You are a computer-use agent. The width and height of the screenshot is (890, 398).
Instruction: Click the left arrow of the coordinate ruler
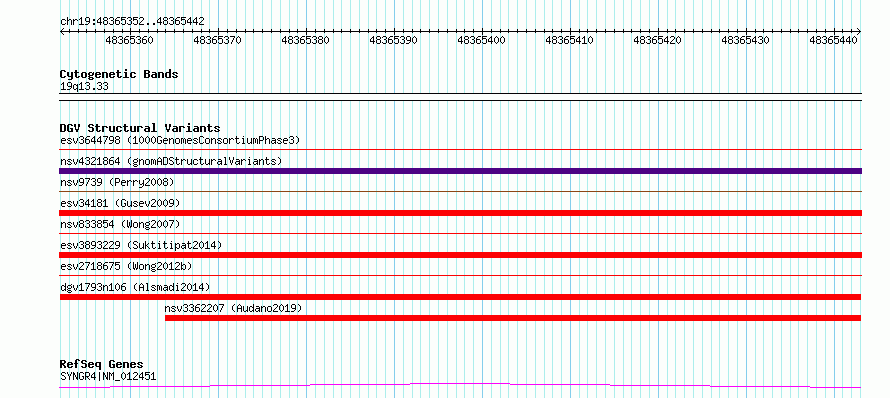point(62,32)
